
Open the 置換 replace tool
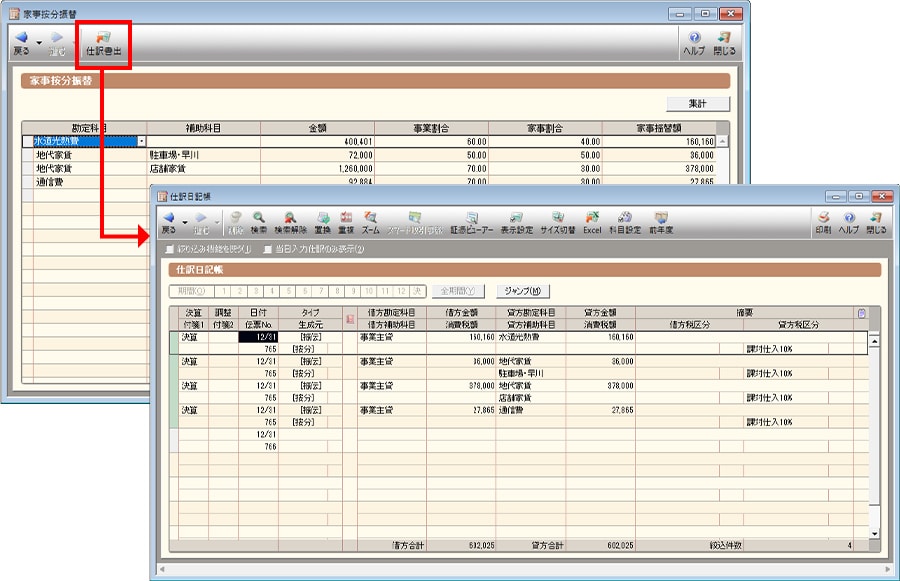pos(323,221)
